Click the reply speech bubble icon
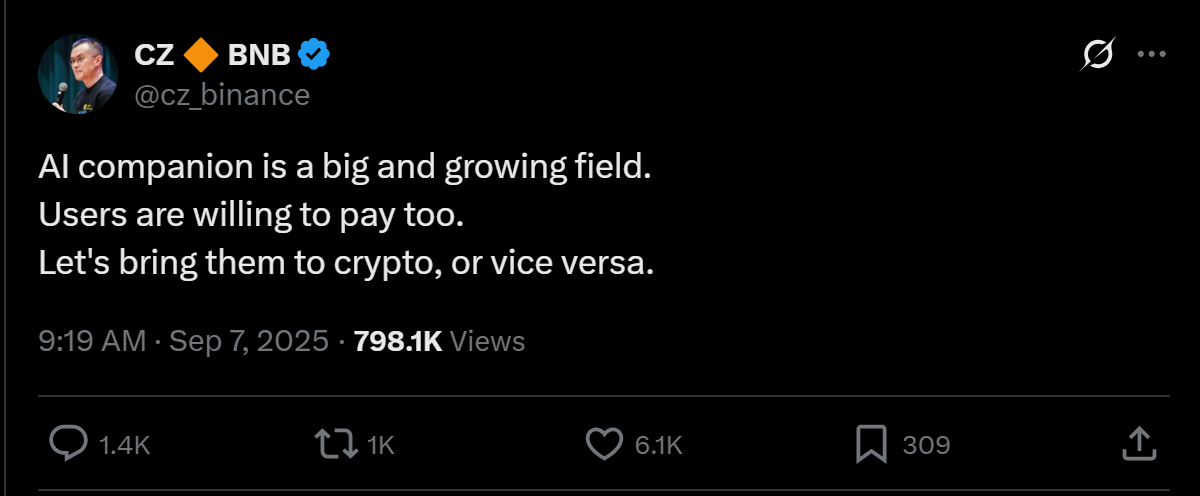Image resolution: width=1200 pixels, height=496 pixels. 69,444
